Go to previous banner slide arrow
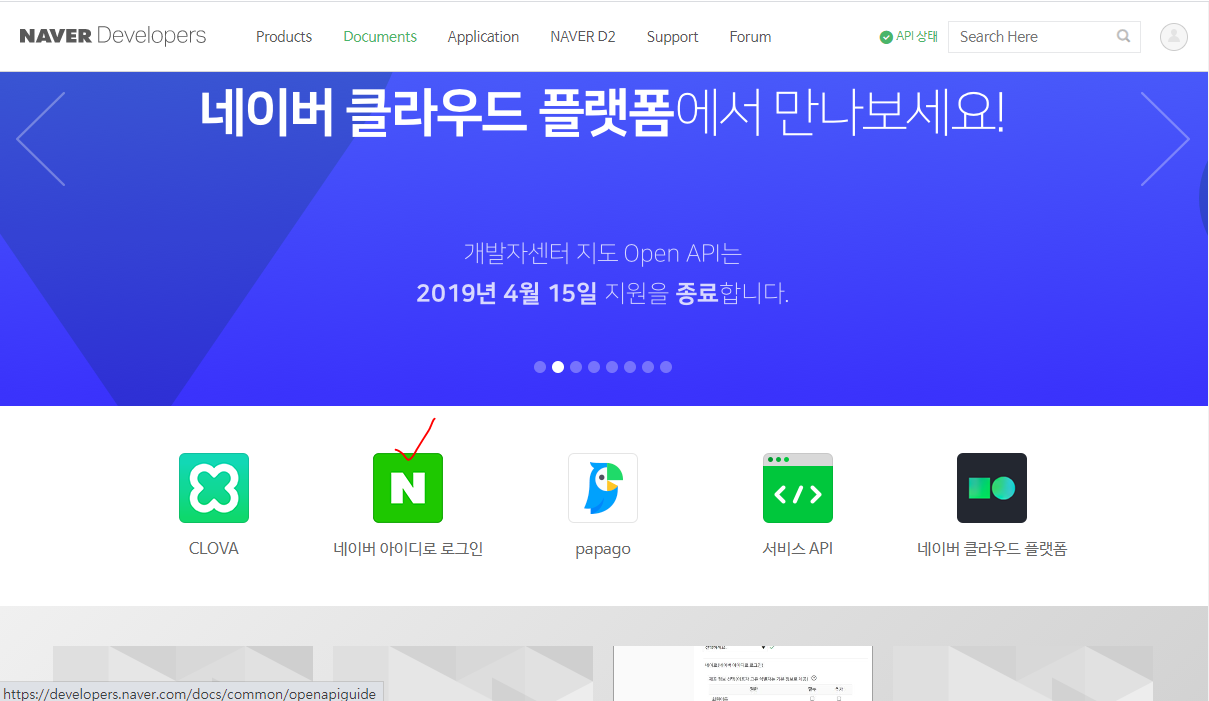The width and height of the screenshot is (1209, 701). pyautogui.click(x=41, y=139)
